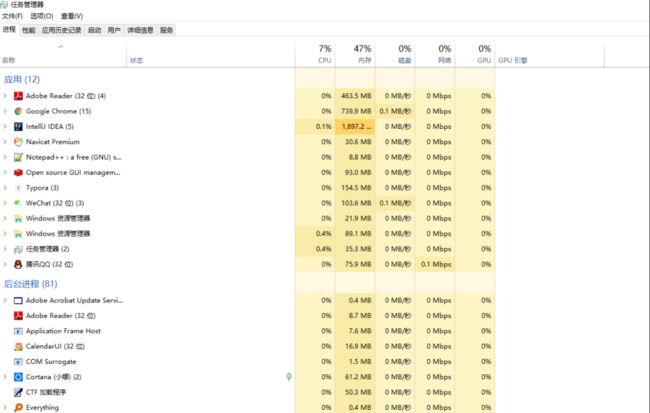Click the Cortana process icon
The image size is (650, 413).
pyautogui.click(x=18, y=377)
